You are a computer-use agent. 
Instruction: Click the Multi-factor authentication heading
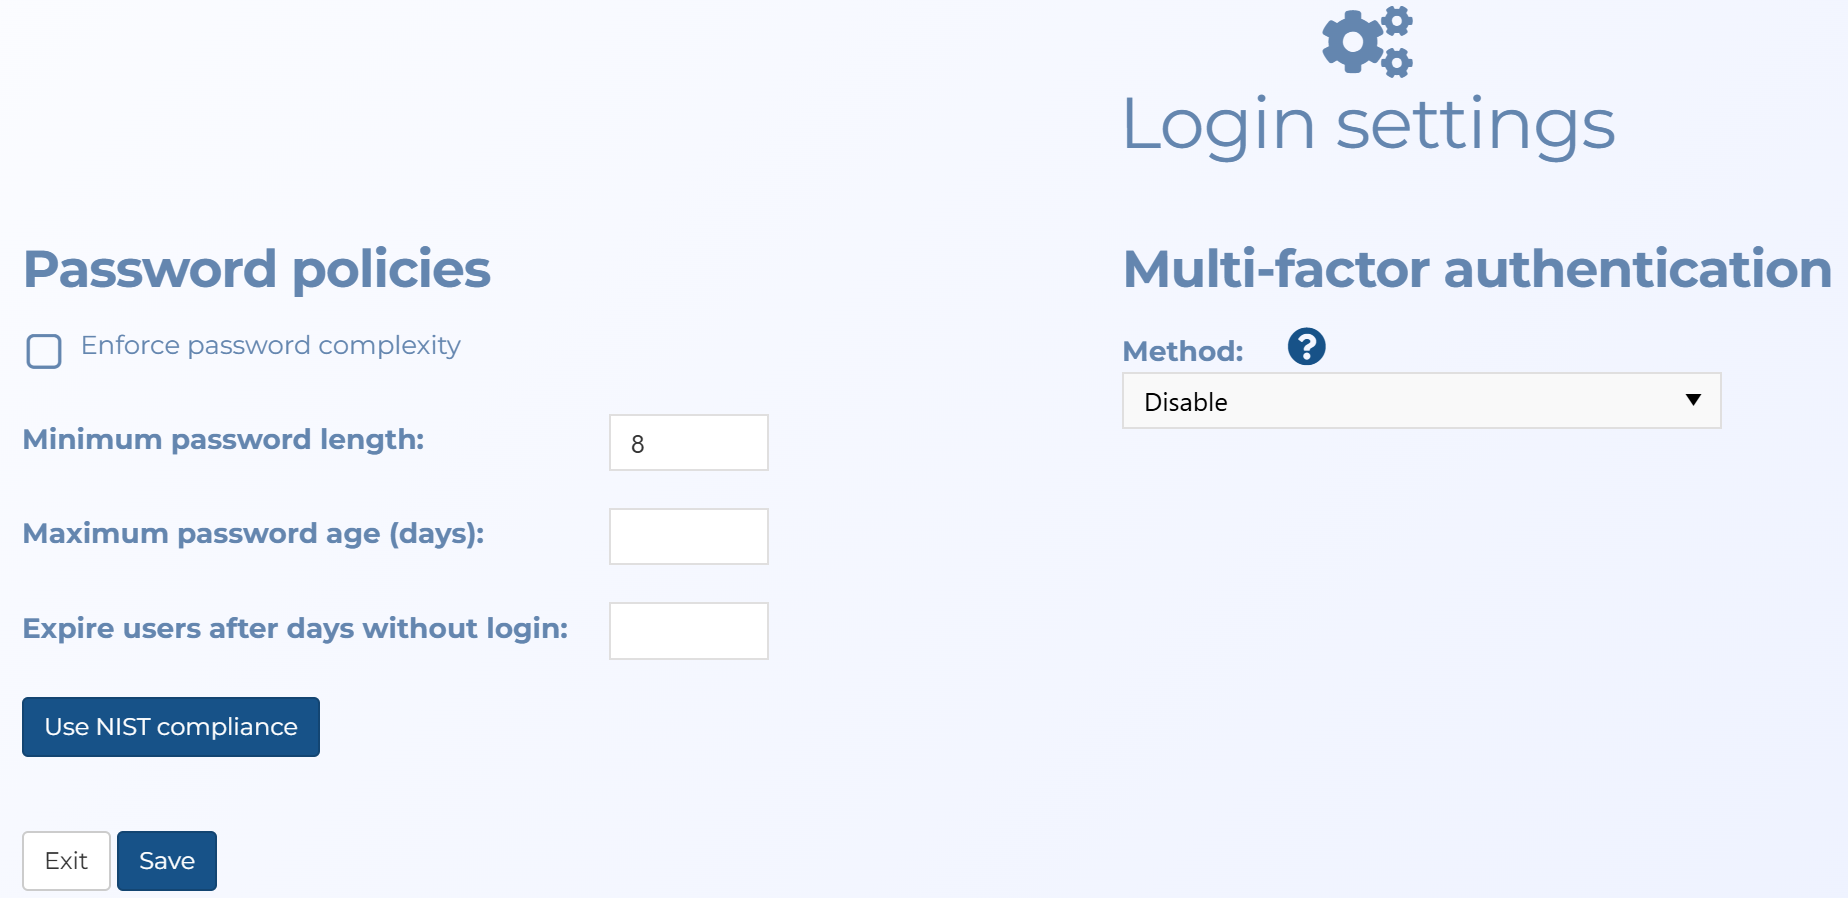tap(1477, 269)
